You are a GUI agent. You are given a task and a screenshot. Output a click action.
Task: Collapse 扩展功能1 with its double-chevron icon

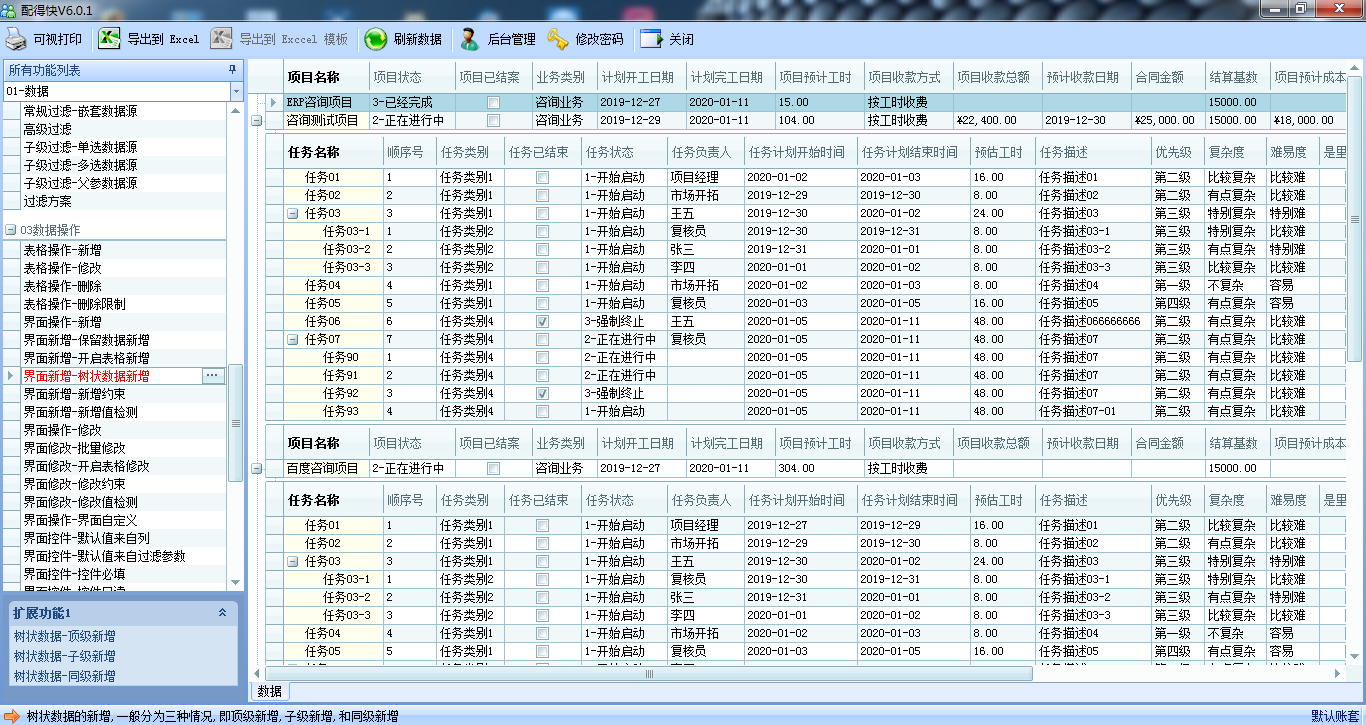[222, 613]
